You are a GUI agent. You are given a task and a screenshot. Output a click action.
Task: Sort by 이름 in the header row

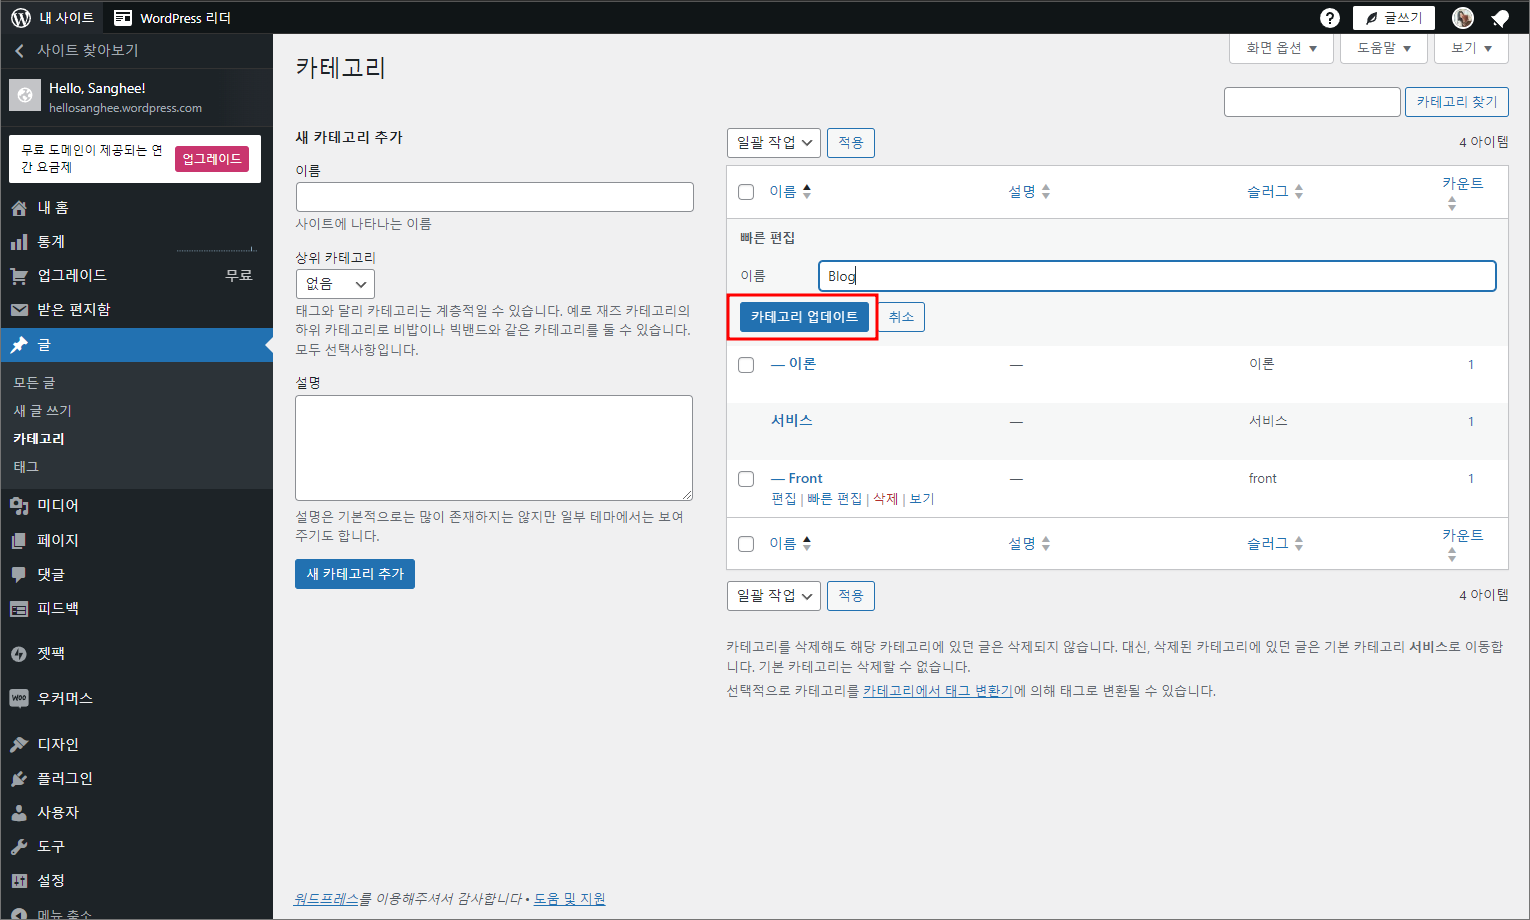[x=790, y=192]
